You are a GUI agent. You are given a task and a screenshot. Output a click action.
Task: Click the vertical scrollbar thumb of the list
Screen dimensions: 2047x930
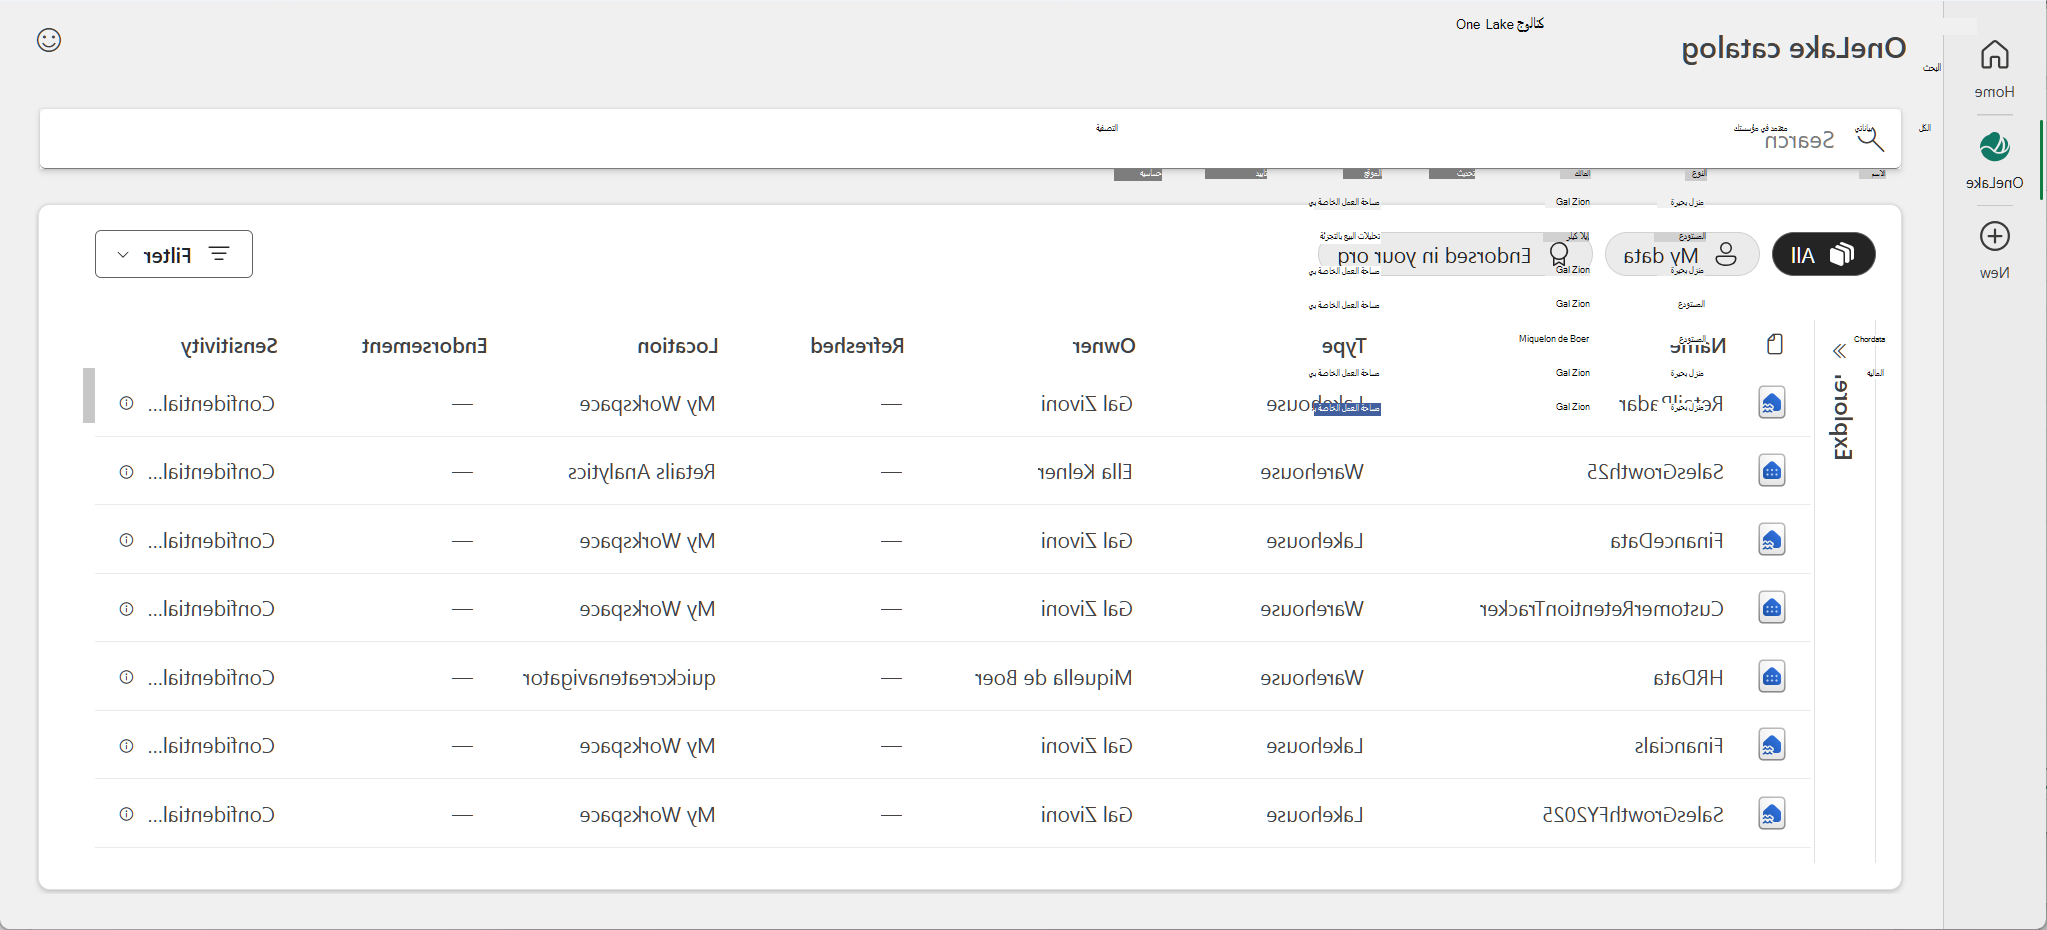(89, 395)
